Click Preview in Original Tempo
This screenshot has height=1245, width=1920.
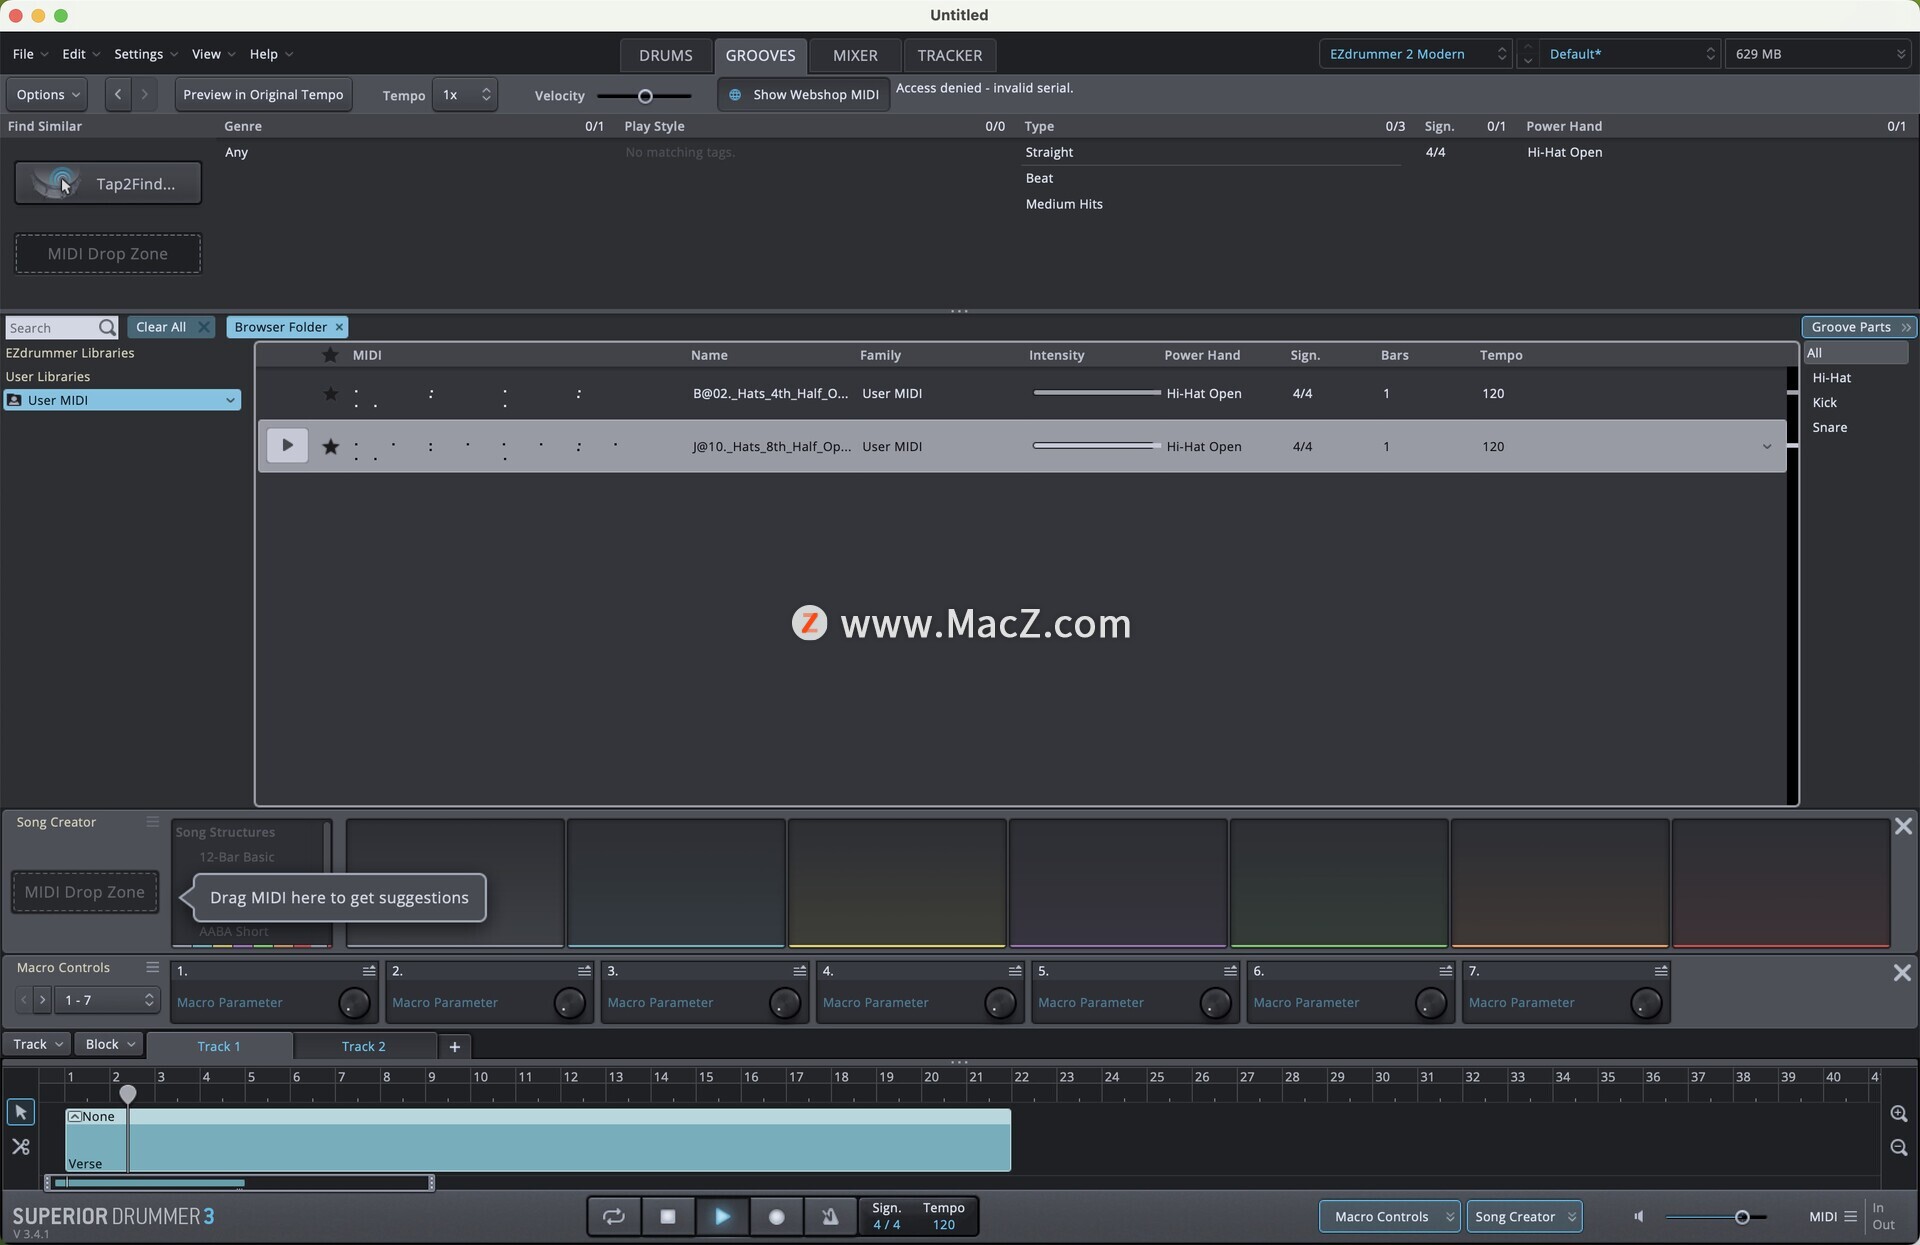point(263,94)
